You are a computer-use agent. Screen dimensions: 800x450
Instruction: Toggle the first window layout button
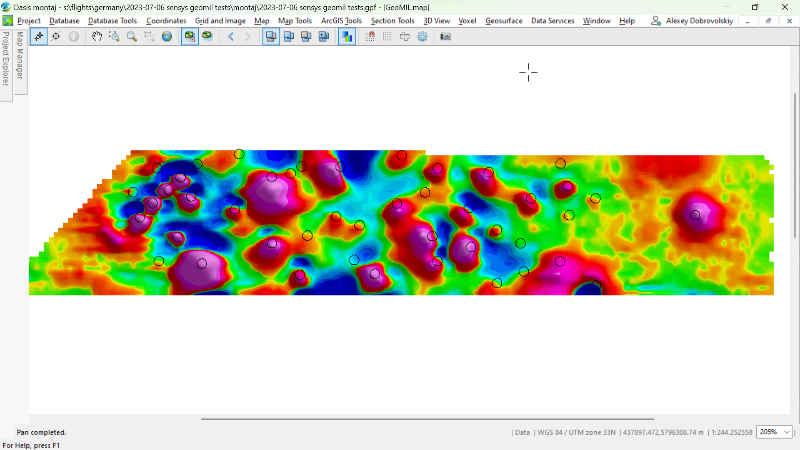coord(271,36)
